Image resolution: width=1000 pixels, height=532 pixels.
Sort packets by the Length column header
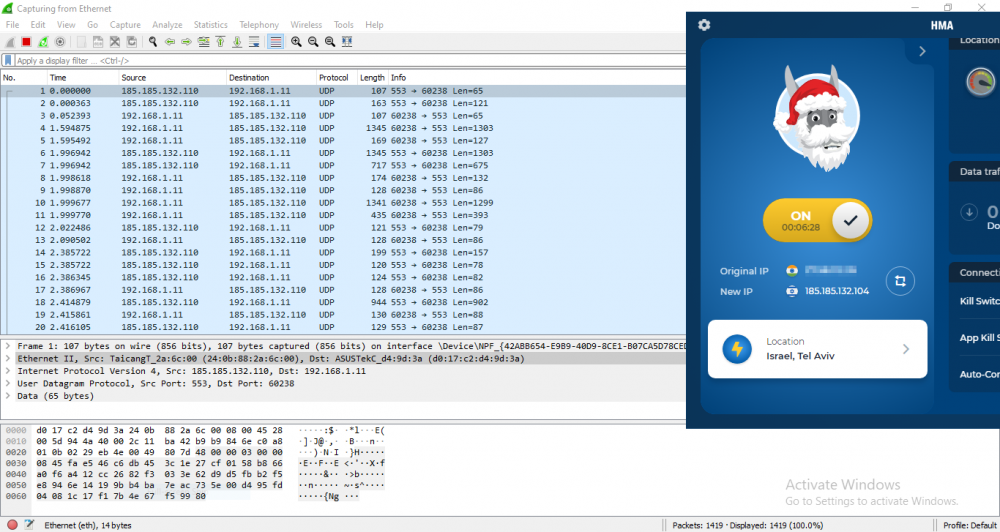372,77
